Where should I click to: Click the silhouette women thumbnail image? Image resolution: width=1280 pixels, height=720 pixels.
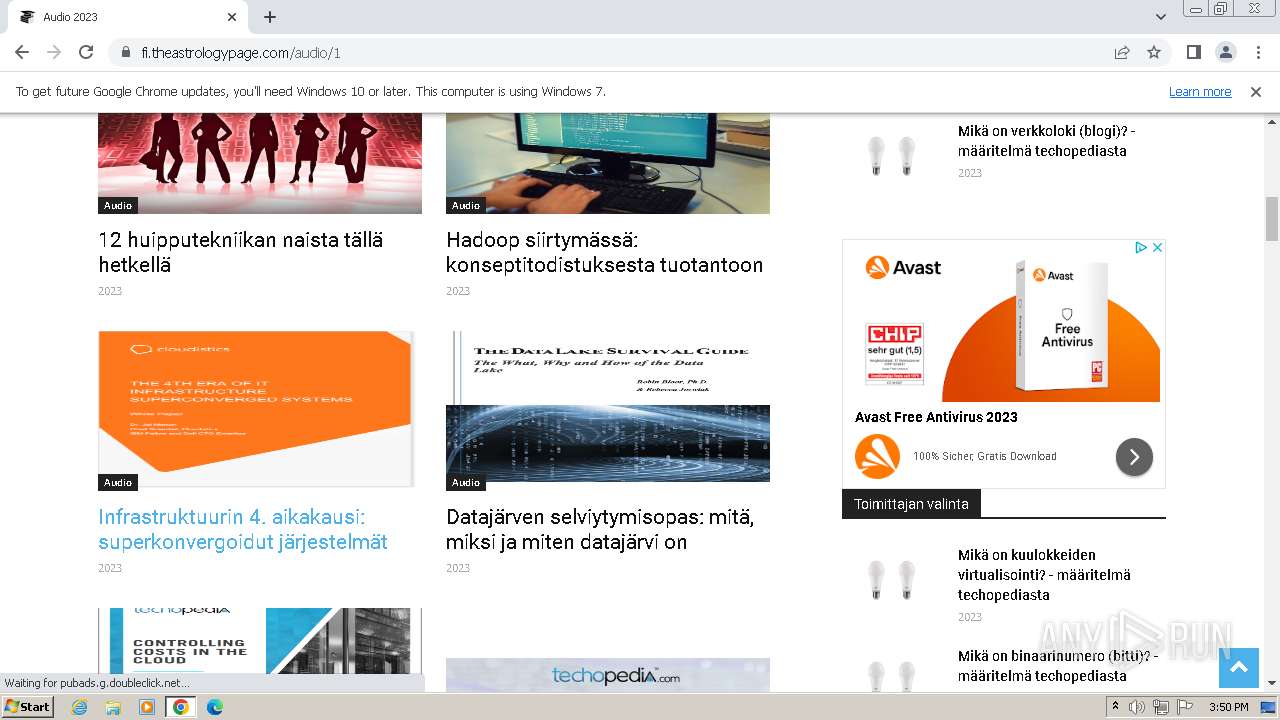[x=260, y=163]
